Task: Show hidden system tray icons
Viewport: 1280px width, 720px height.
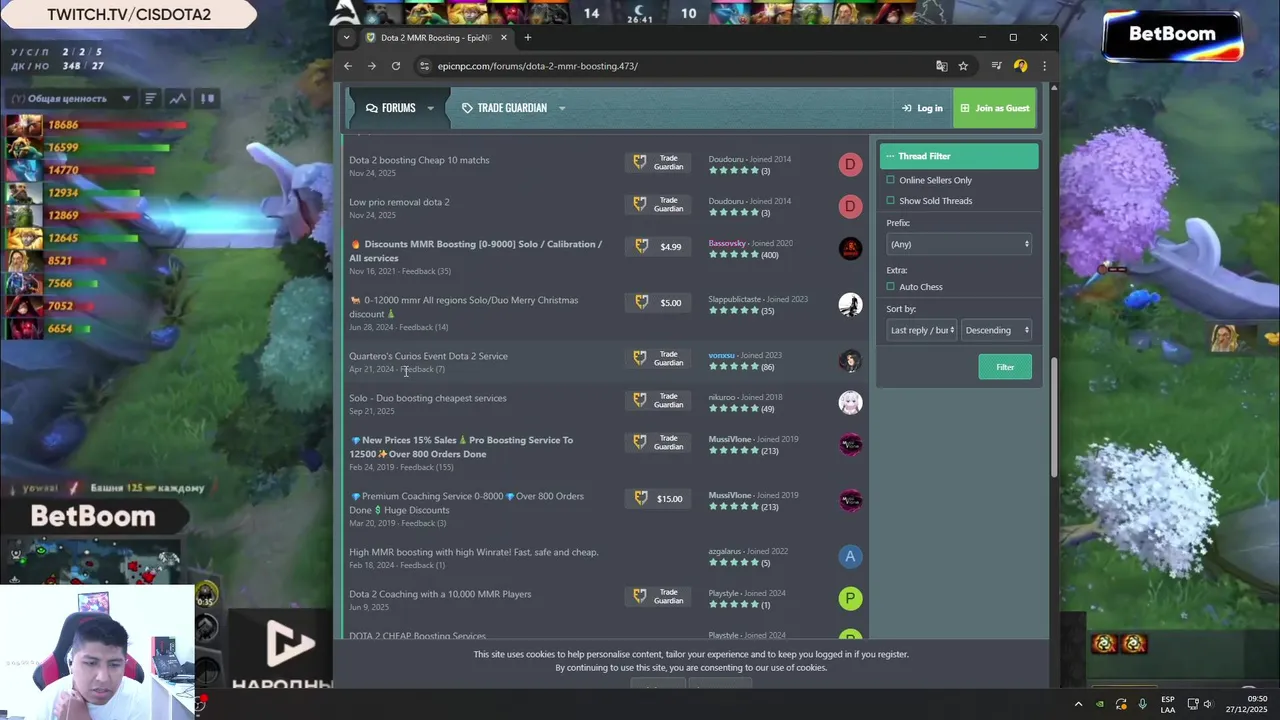Action: 1078,704
